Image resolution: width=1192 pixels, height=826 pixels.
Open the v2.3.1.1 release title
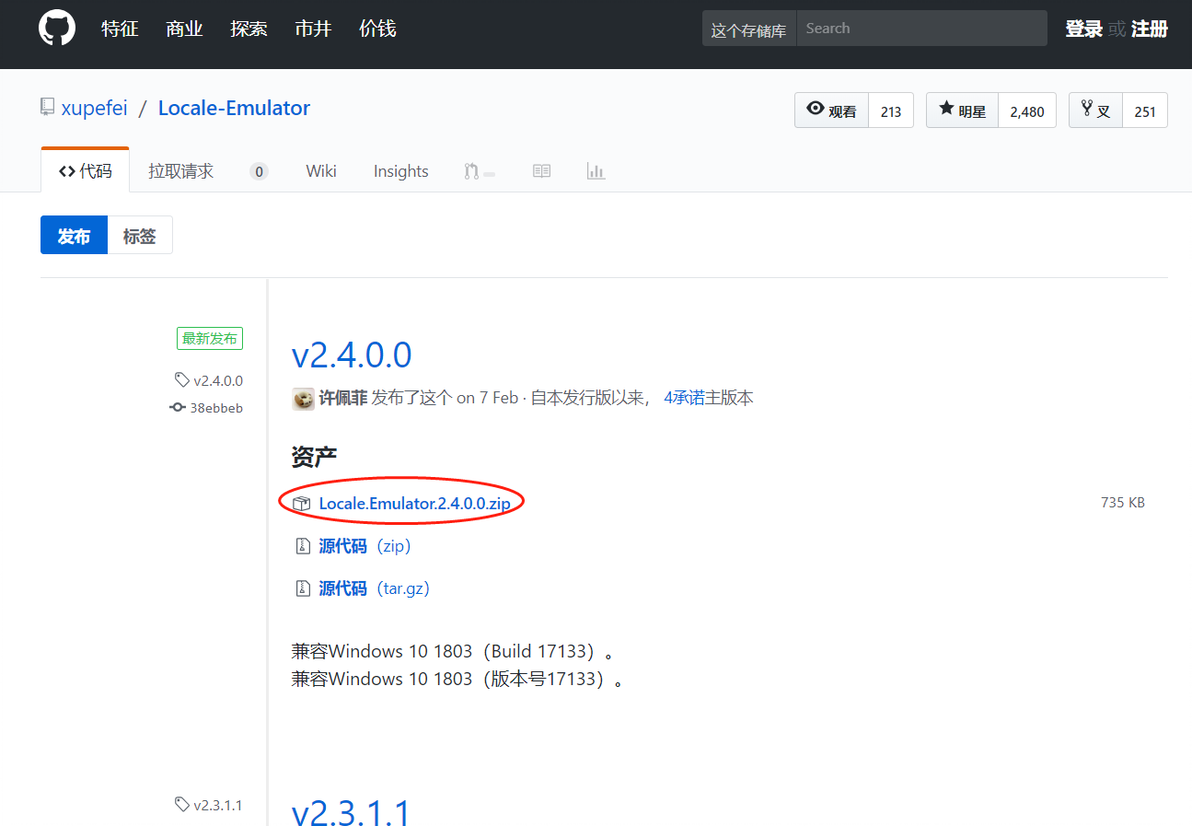coord(350,812)
